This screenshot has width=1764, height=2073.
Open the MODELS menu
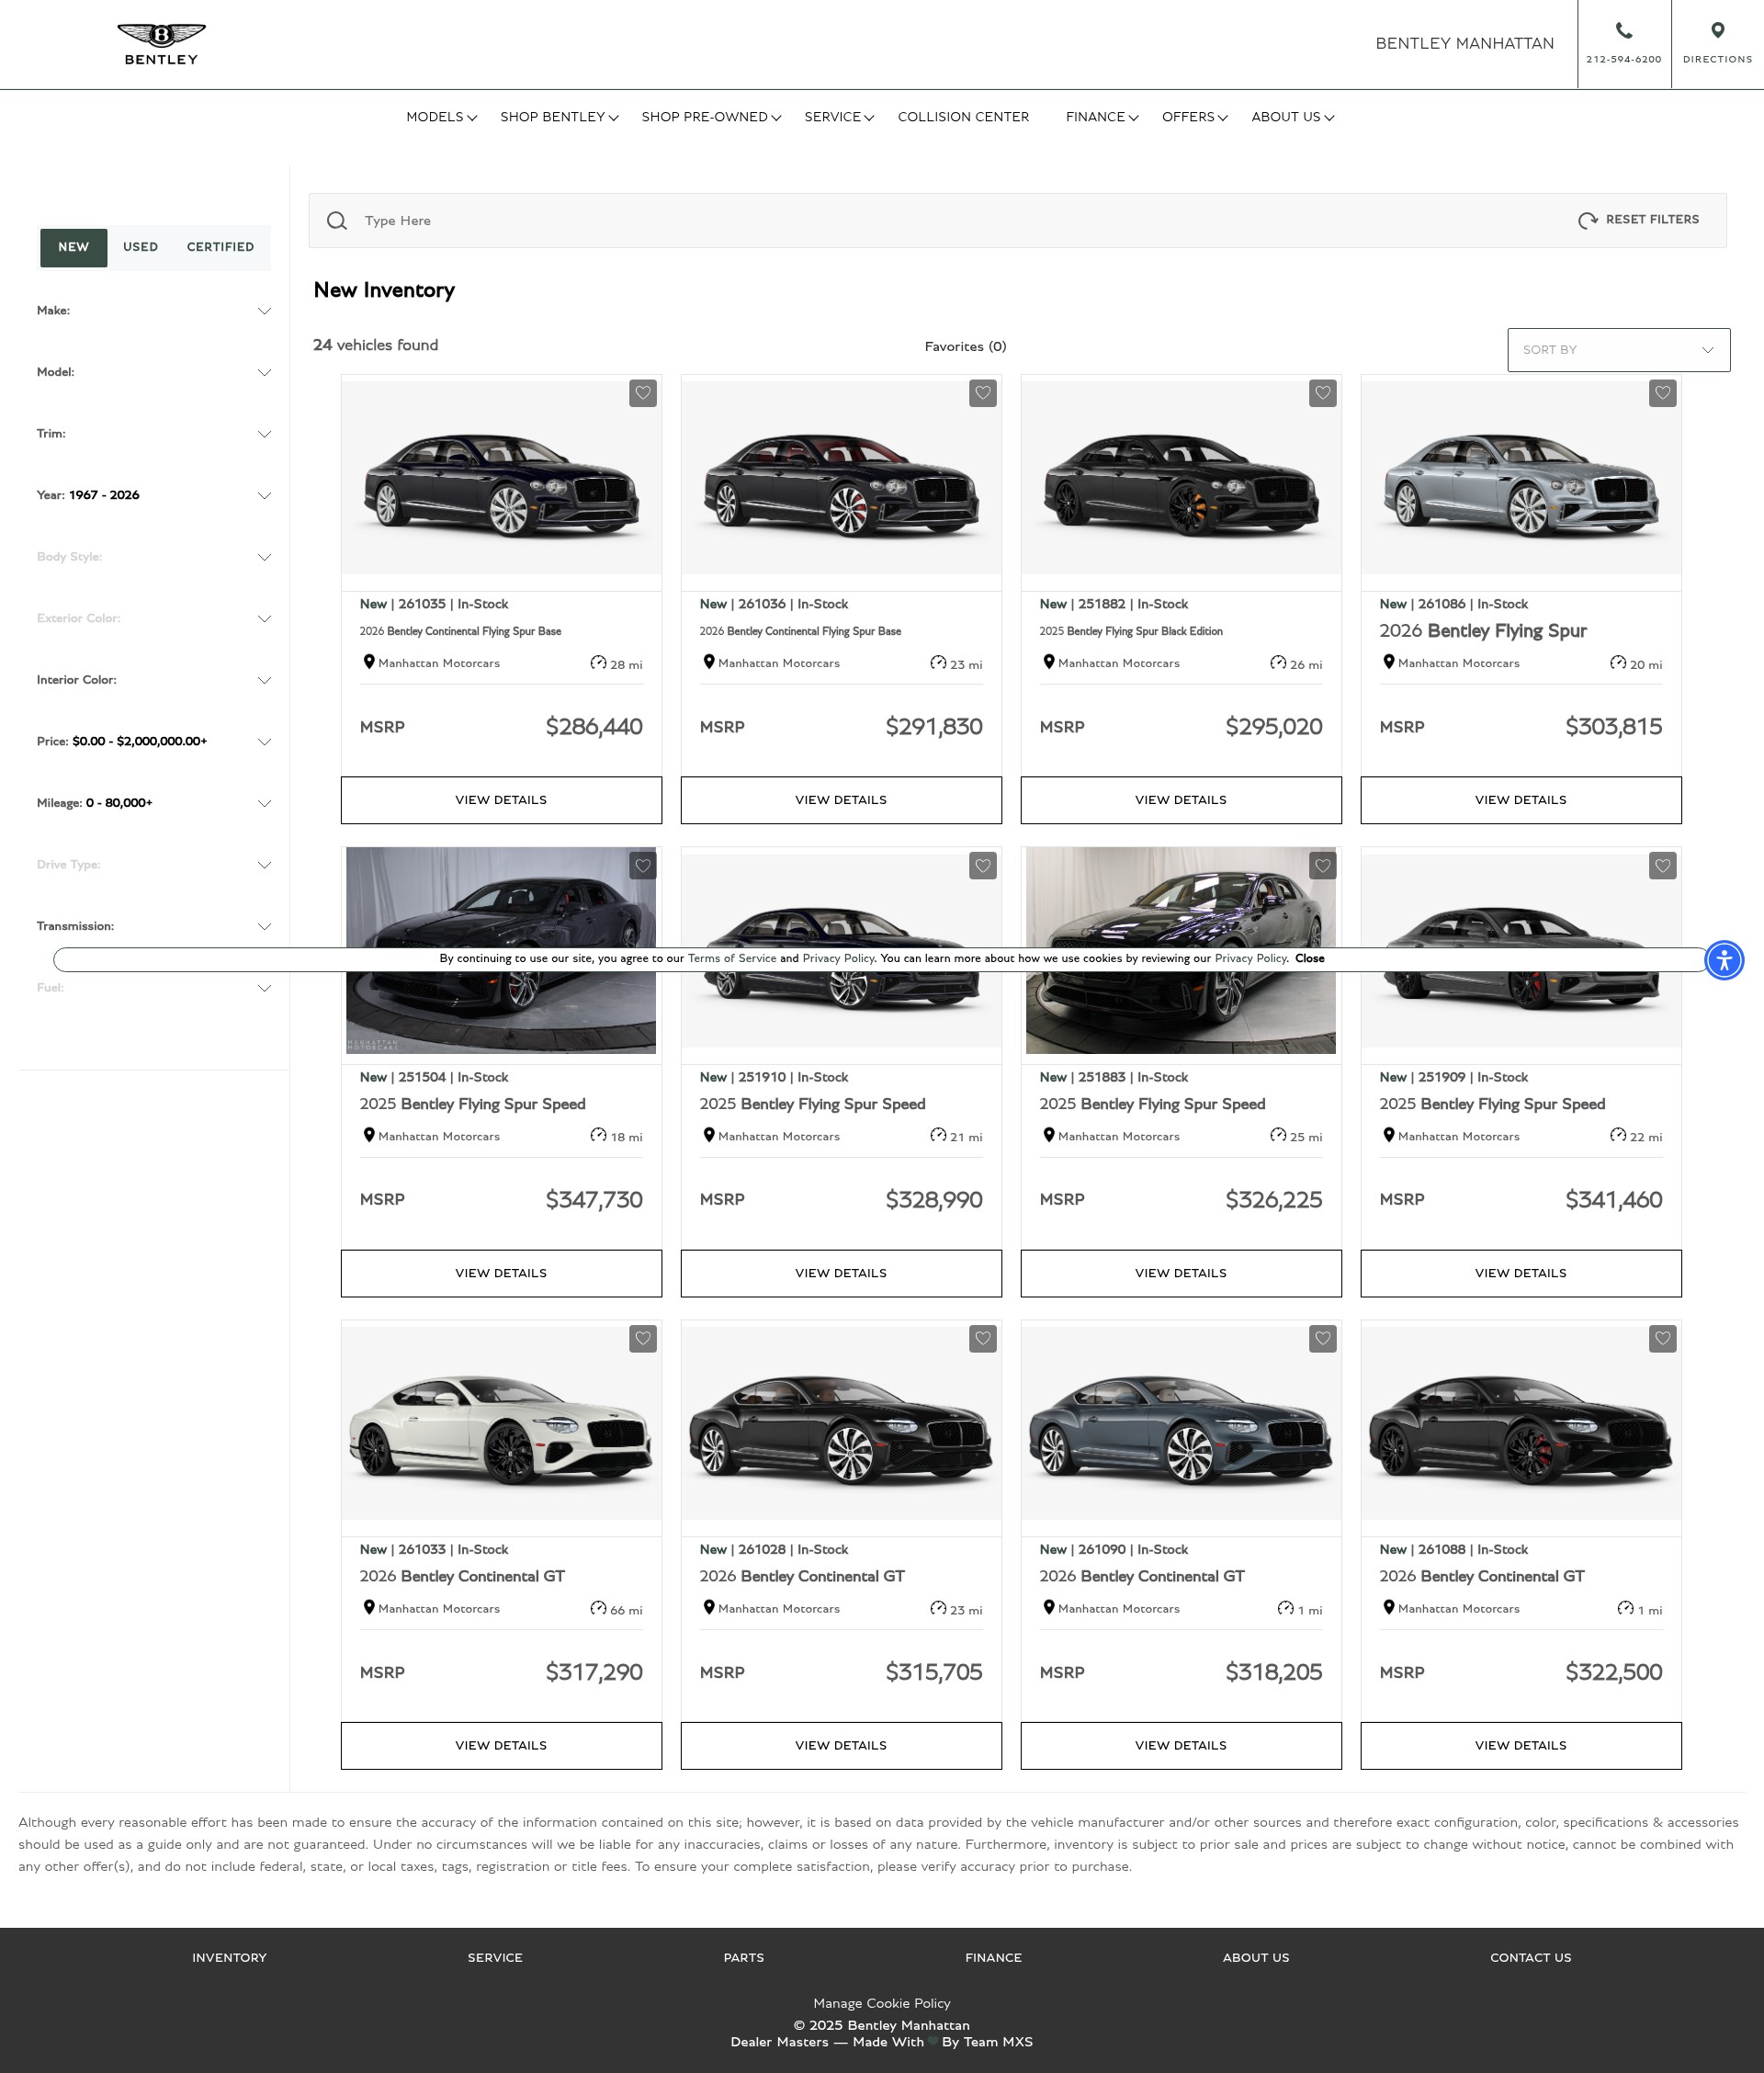coord(441,117)
